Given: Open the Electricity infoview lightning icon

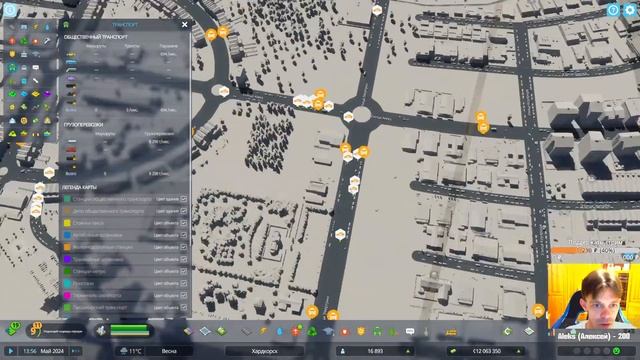Looking at the screenshot, I should (36, 27).
